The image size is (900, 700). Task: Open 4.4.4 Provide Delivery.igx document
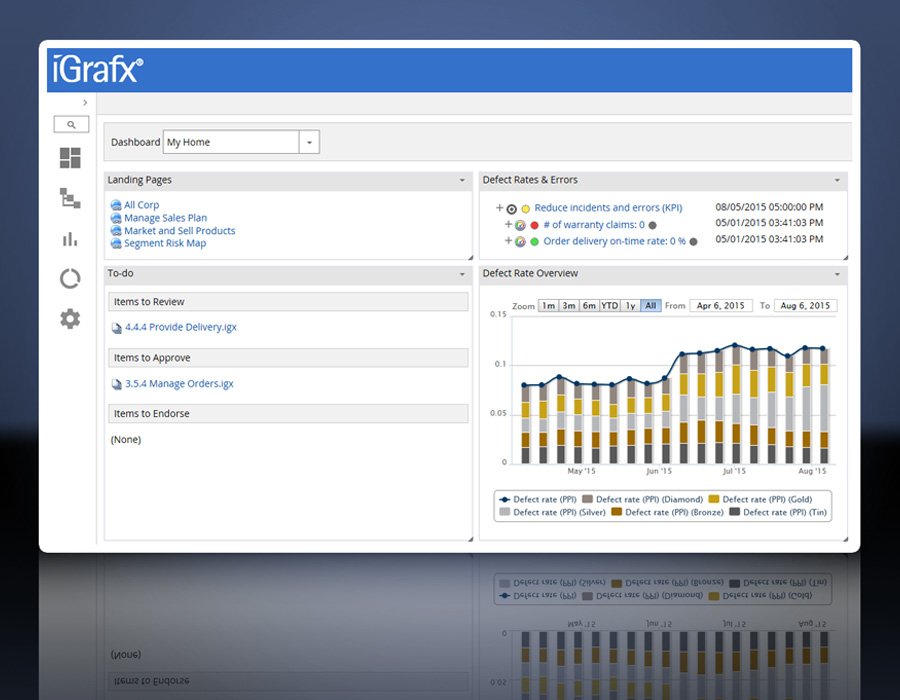[x=181, y=327]
